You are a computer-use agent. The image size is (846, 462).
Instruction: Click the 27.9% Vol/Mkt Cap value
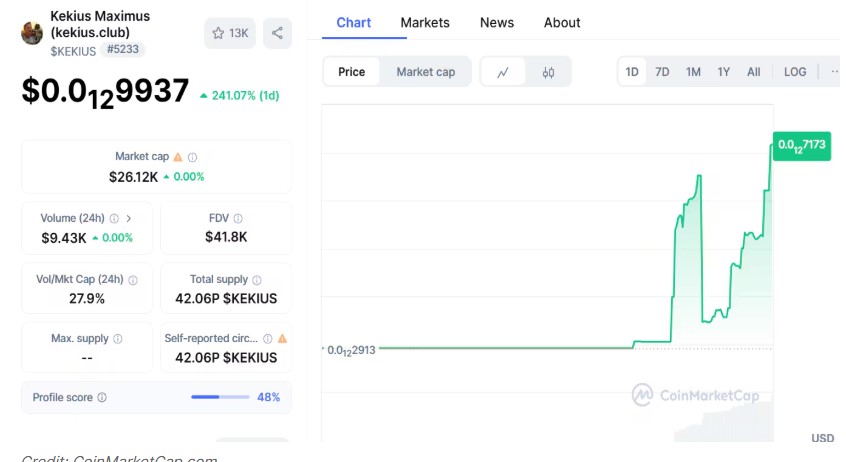pyautogui.click(x=87, y=298)
